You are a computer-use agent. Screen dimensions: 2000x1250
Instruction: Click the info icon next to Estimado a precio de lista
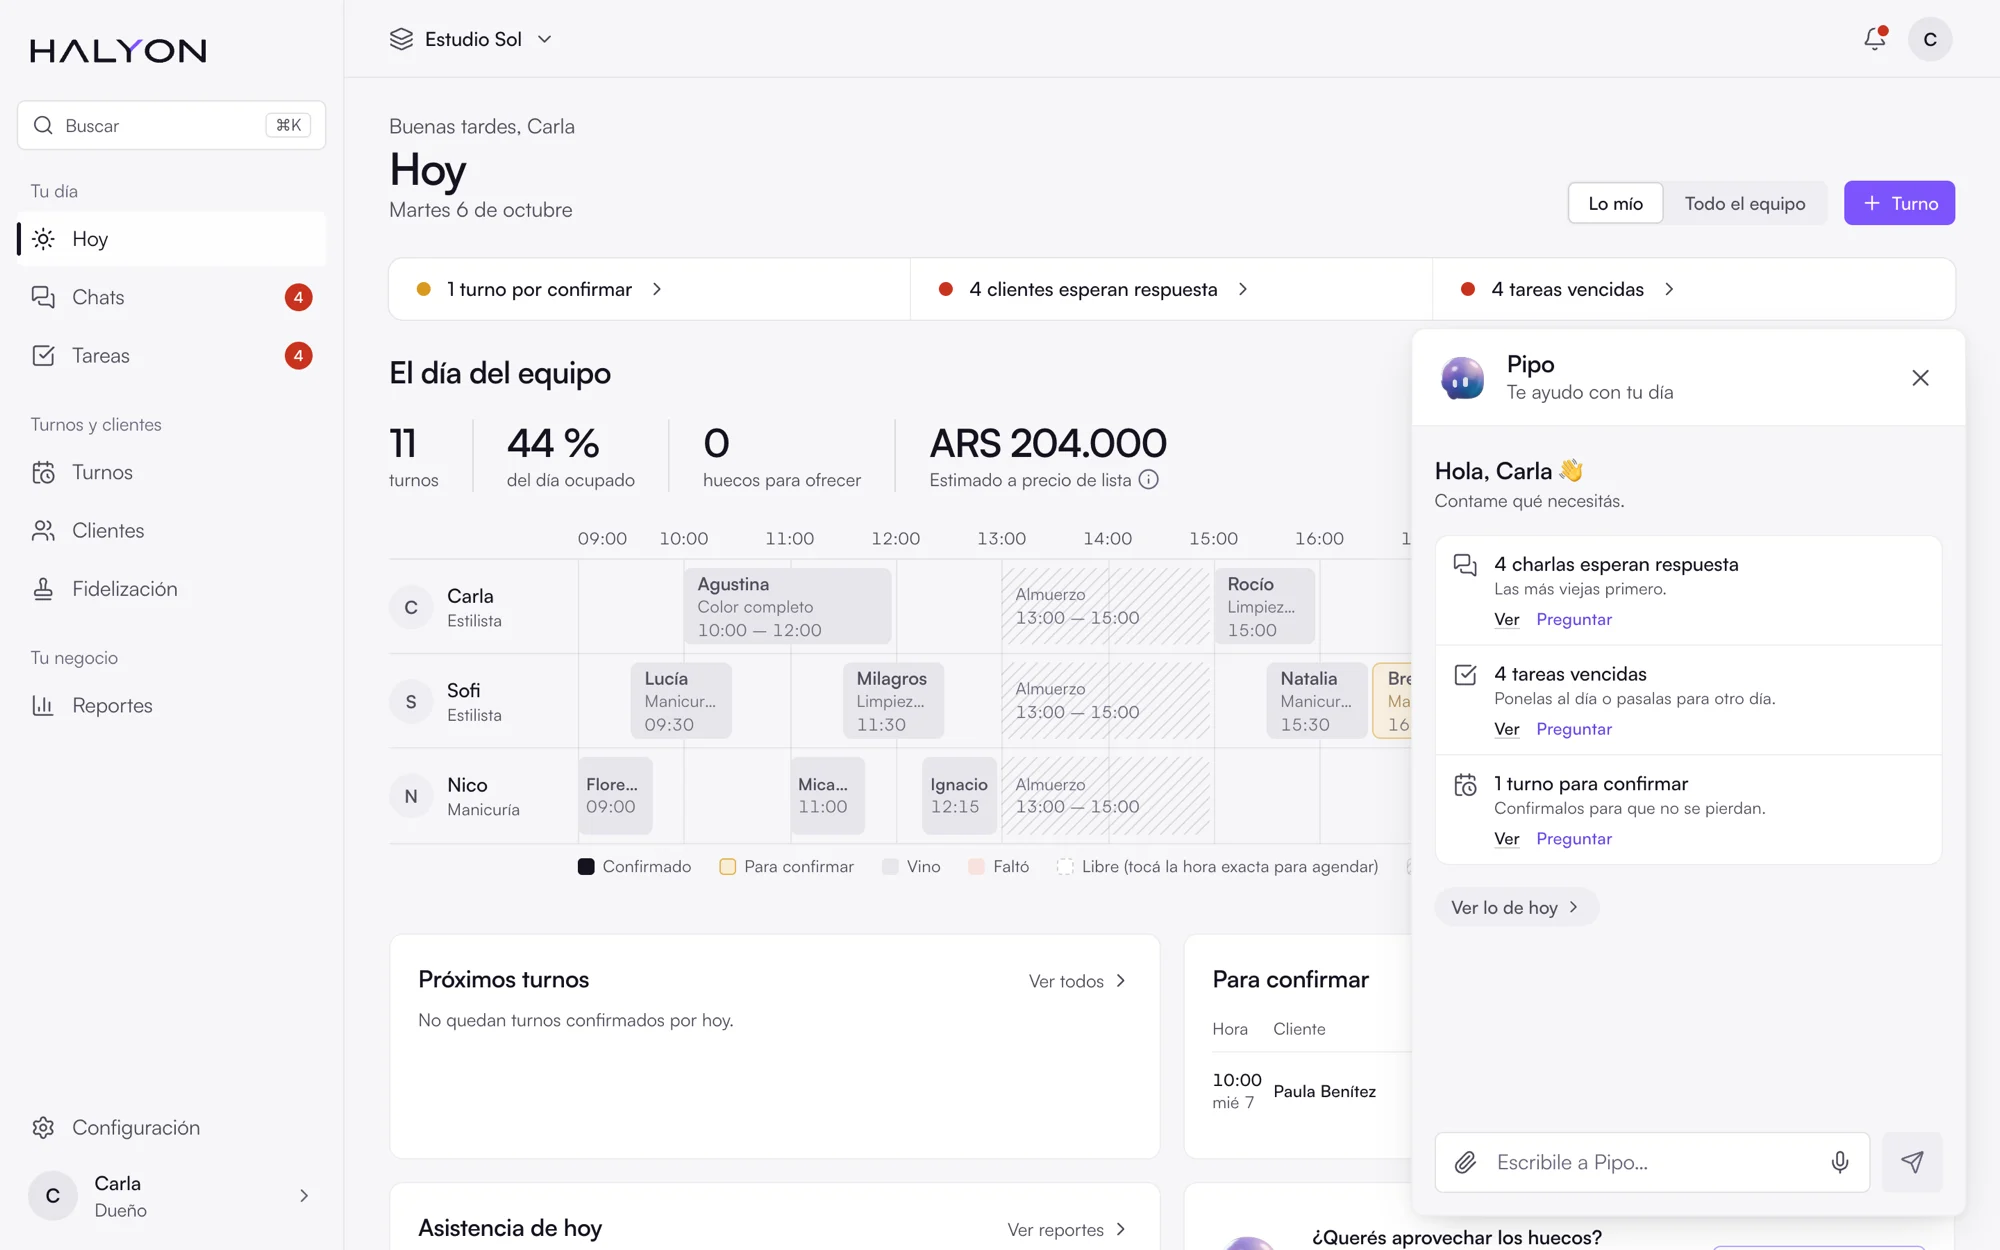pos(1149,480)
